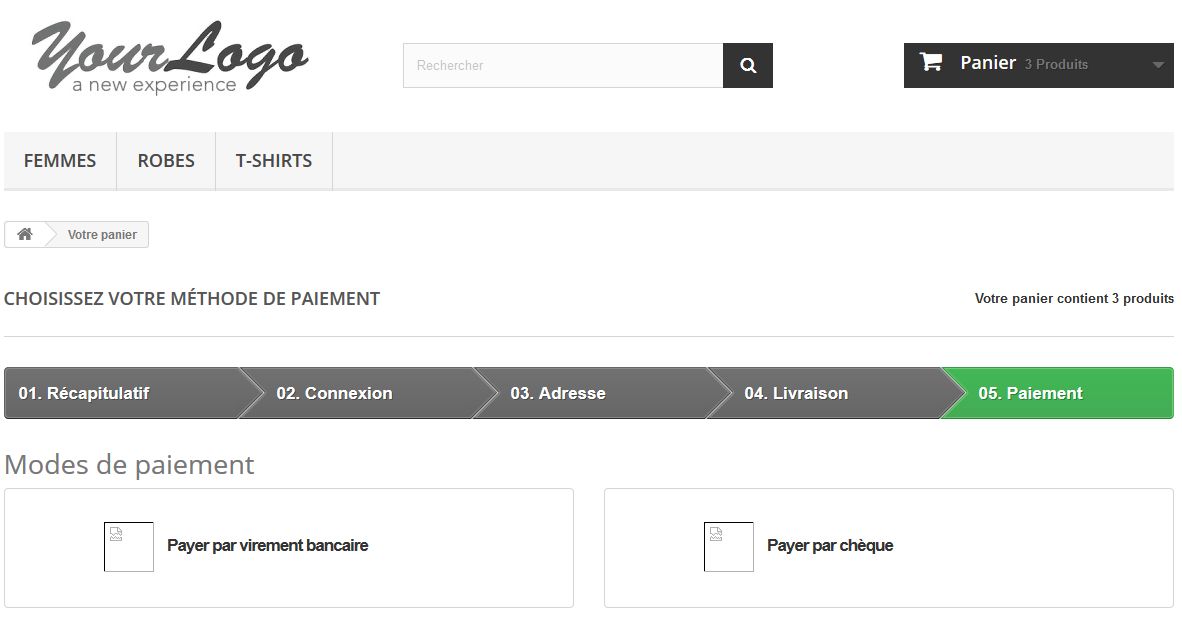Open the Panier 3 Produits cart

[x=1038, y=65]
